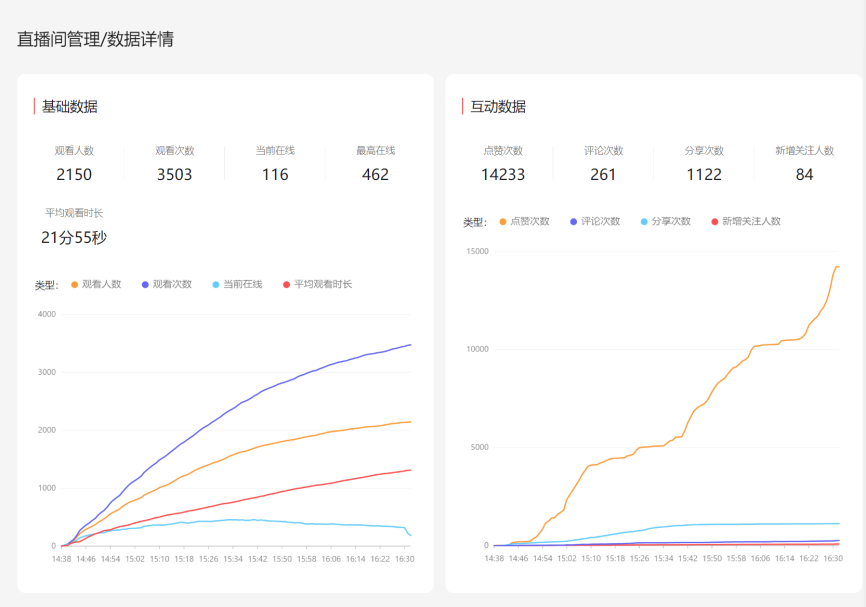
Task: Select the 分享次数 value 1122
Action: tap(704, 175)
